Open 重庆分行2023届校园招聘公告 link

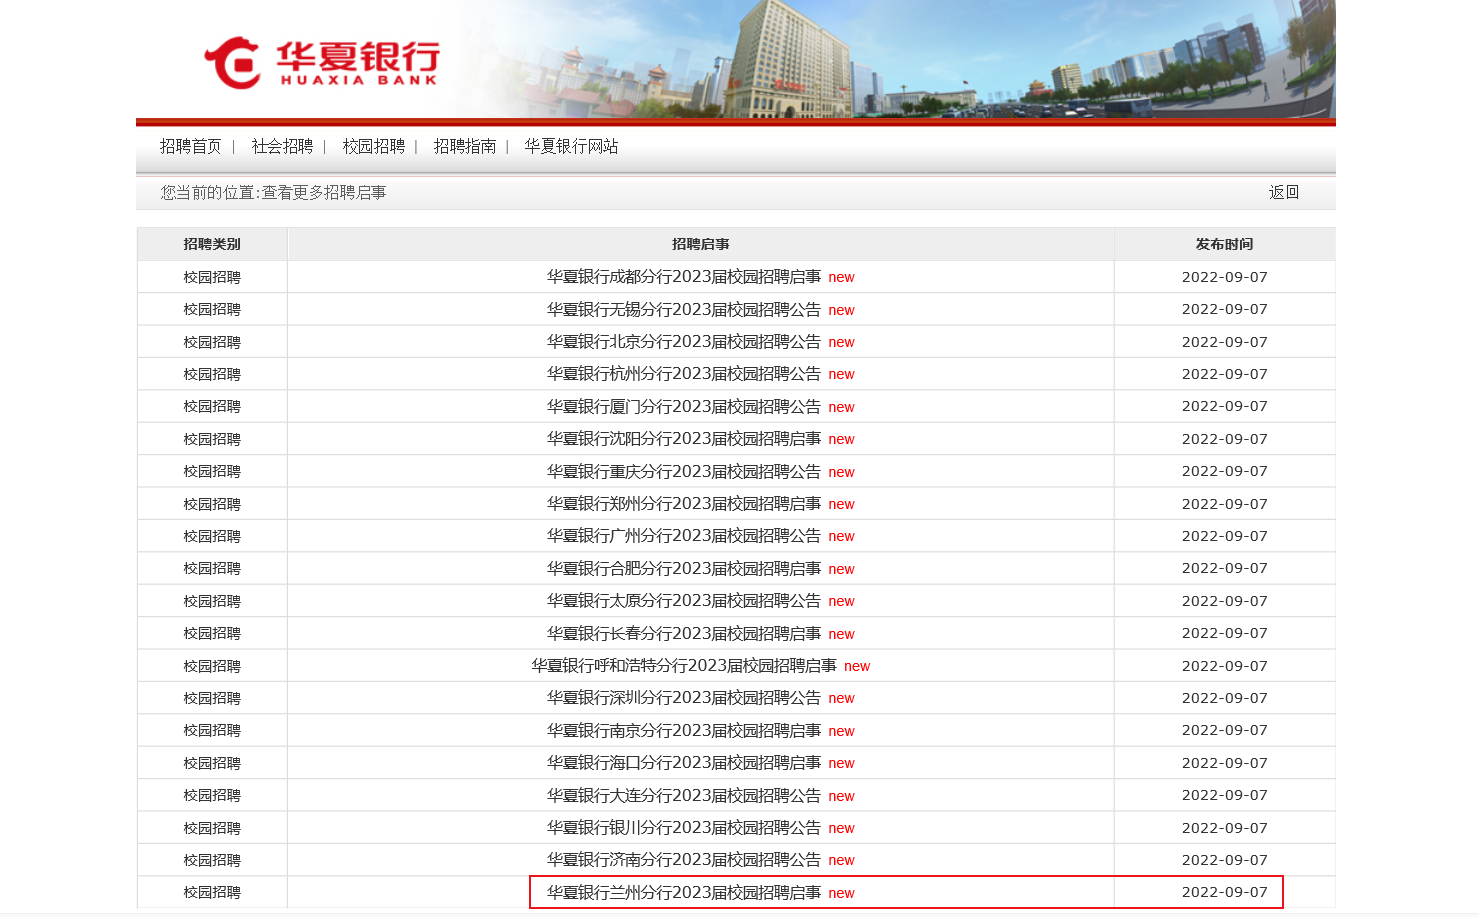click(683, 472)
